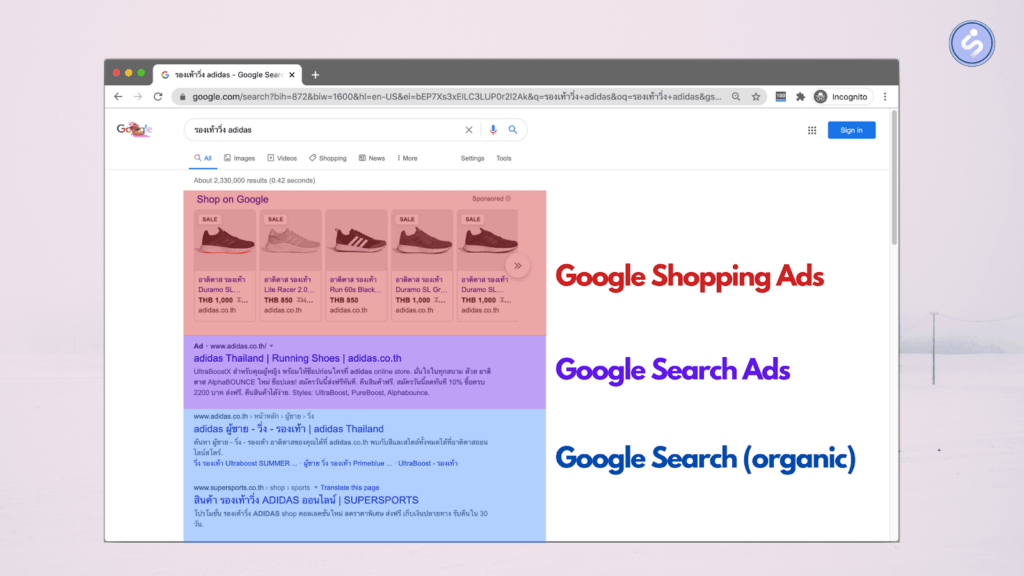Click the Sign in button
Screen dimensions: 1024x576
(852, 130)
